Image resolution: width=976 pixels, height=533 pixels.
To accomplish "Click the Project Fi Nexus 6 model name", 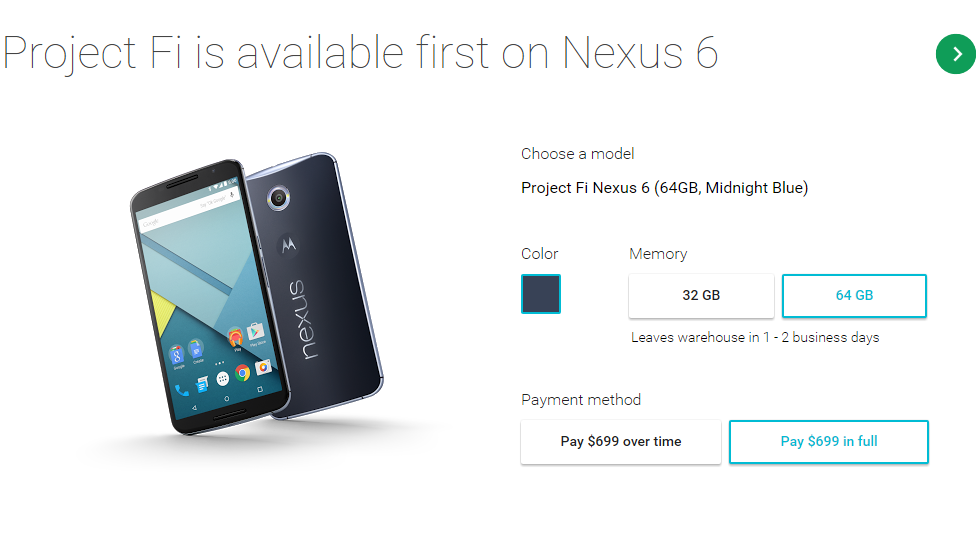I will (x=664, y=187).
